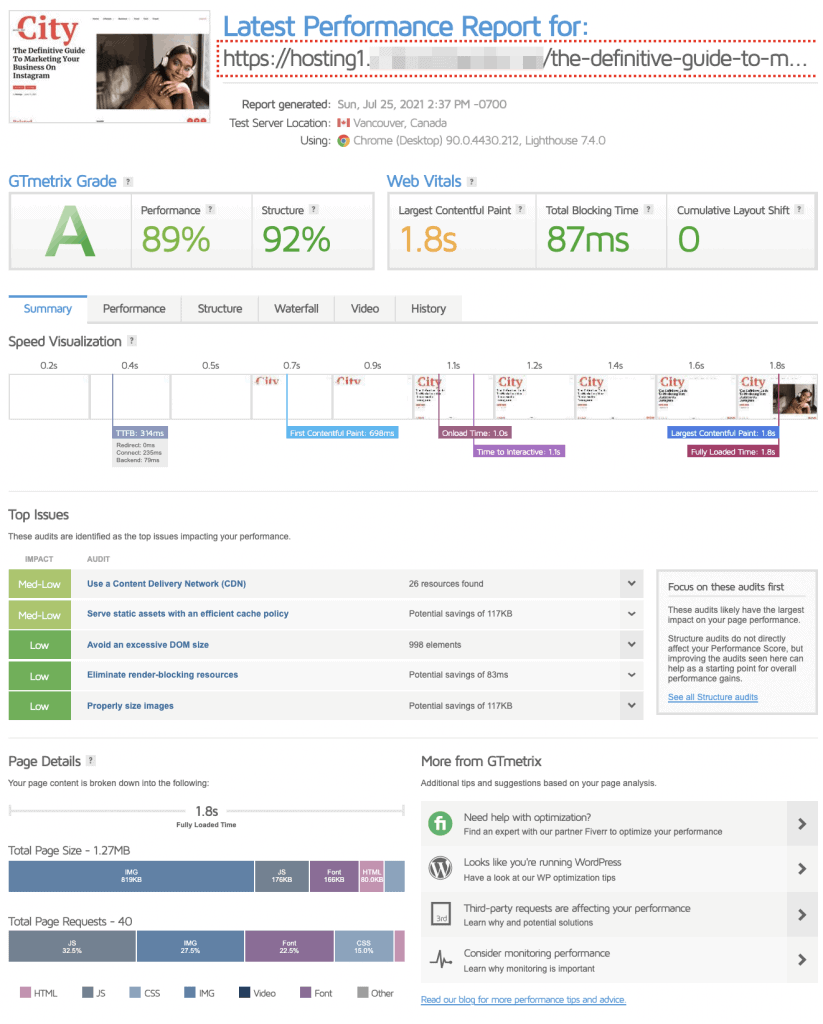
Task: Click the Fiverr icon for optimization help
Action: [x=440, y=824]
